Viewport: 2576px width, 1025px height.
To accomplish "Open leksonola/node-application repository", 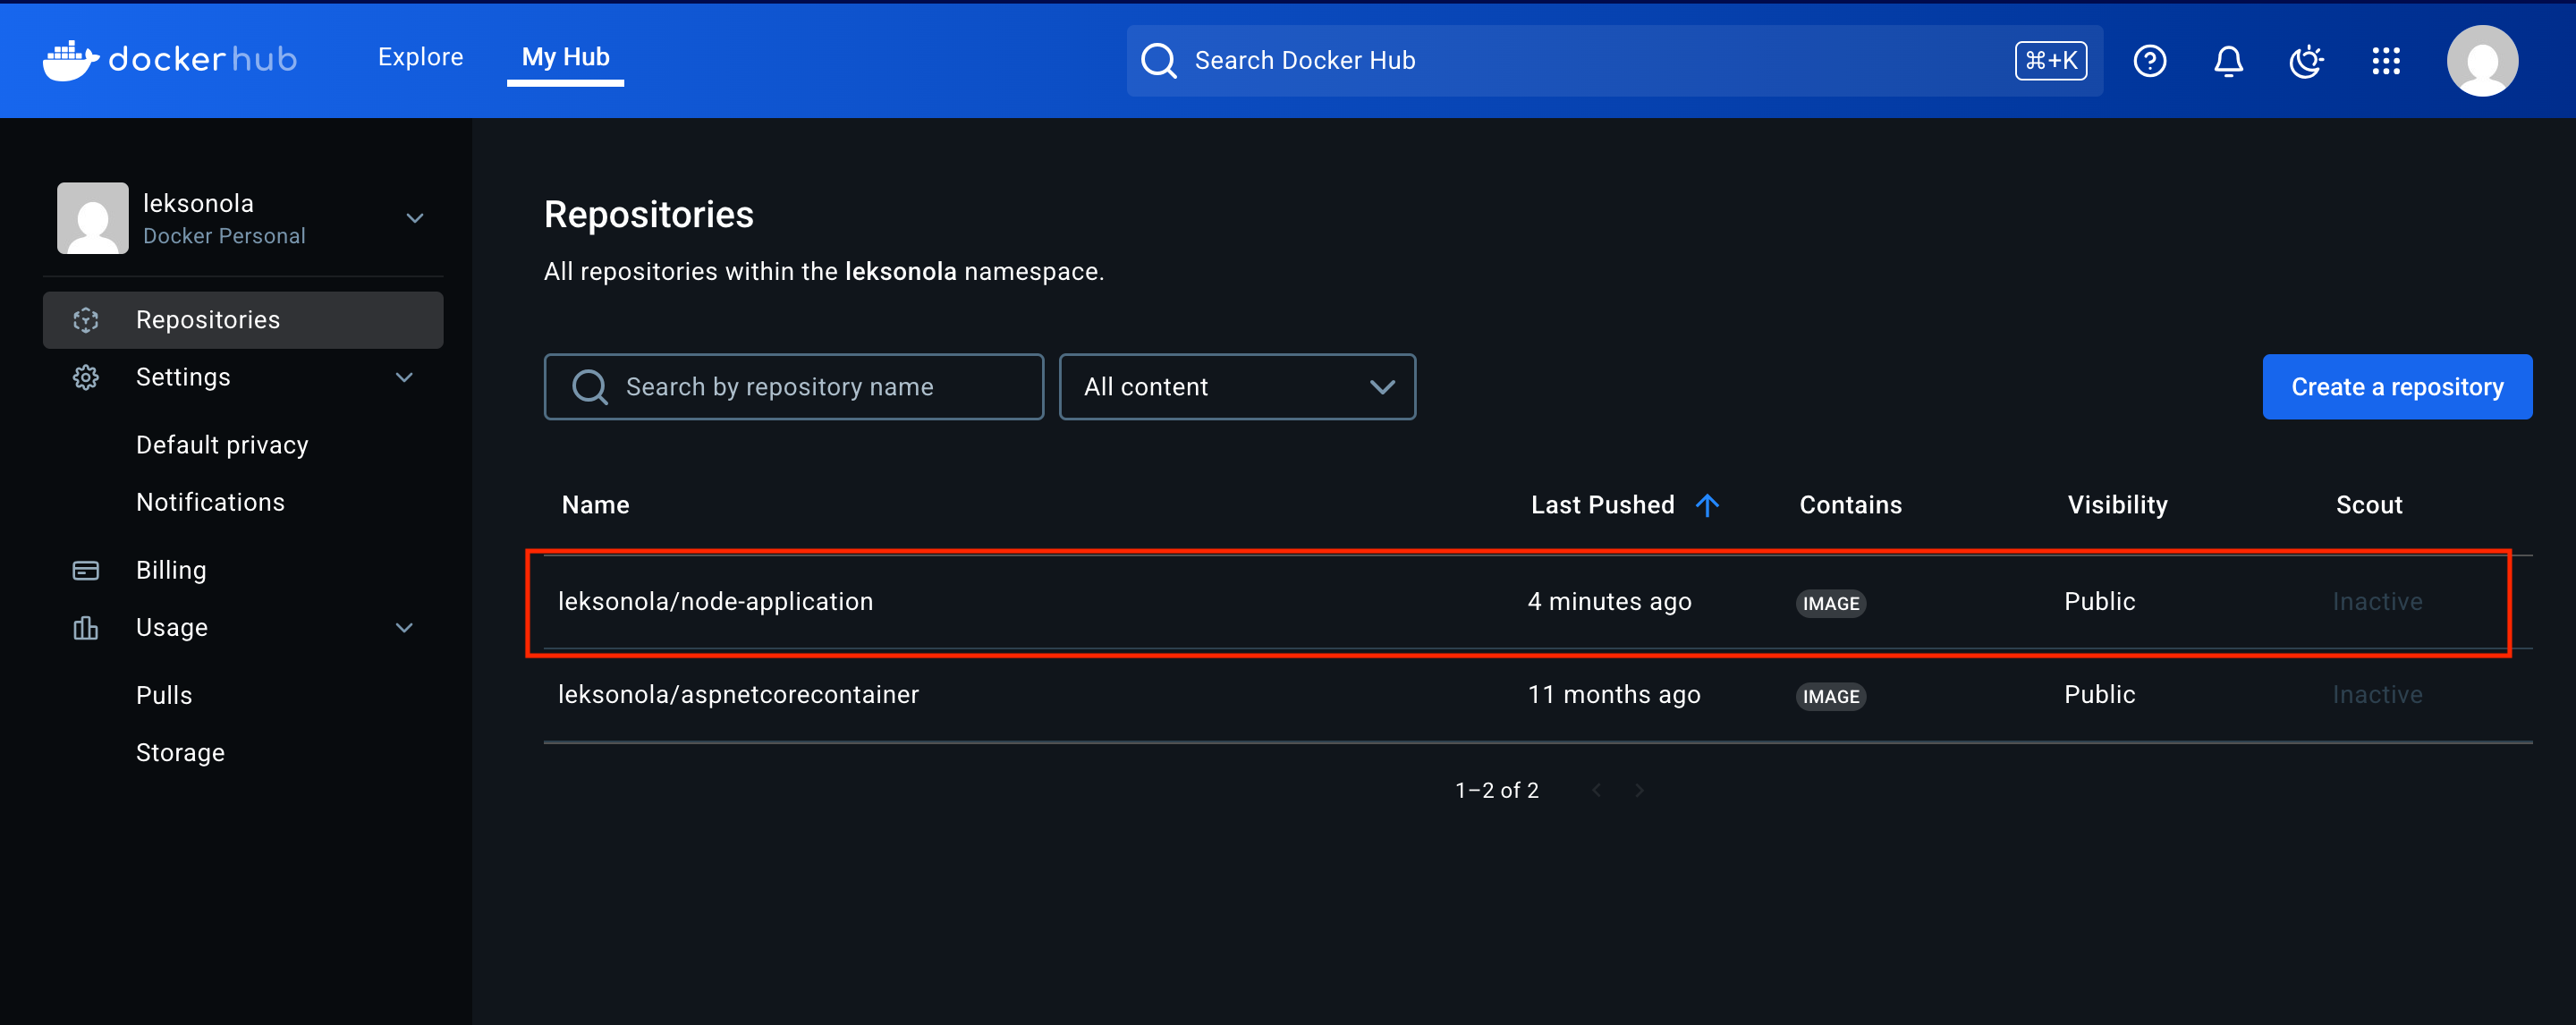I will (715, 601).
